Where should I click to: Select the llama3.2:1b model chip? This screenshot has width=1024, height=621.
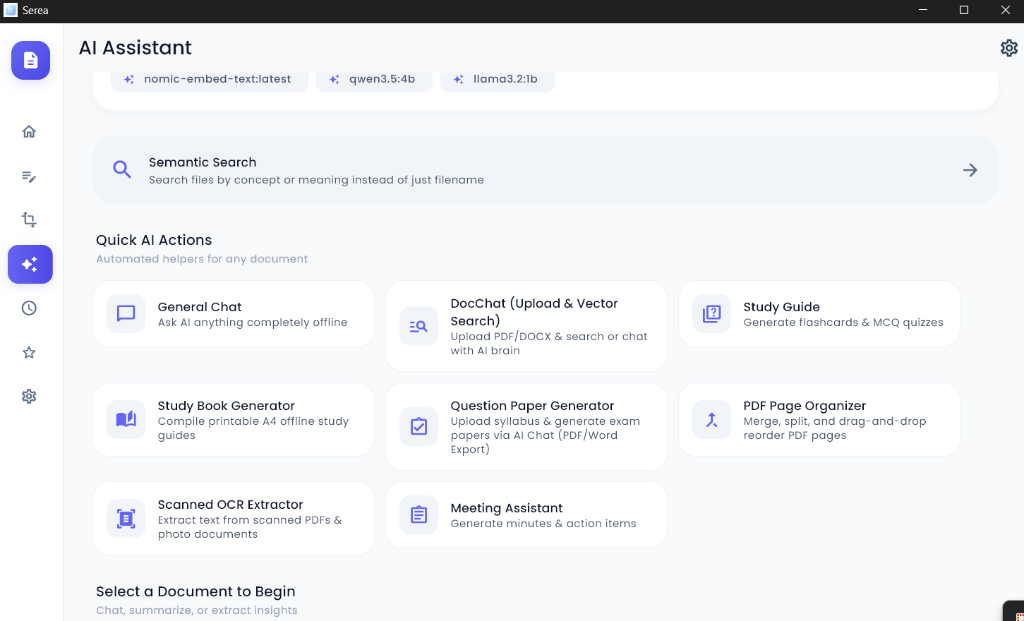click(498, 80)
